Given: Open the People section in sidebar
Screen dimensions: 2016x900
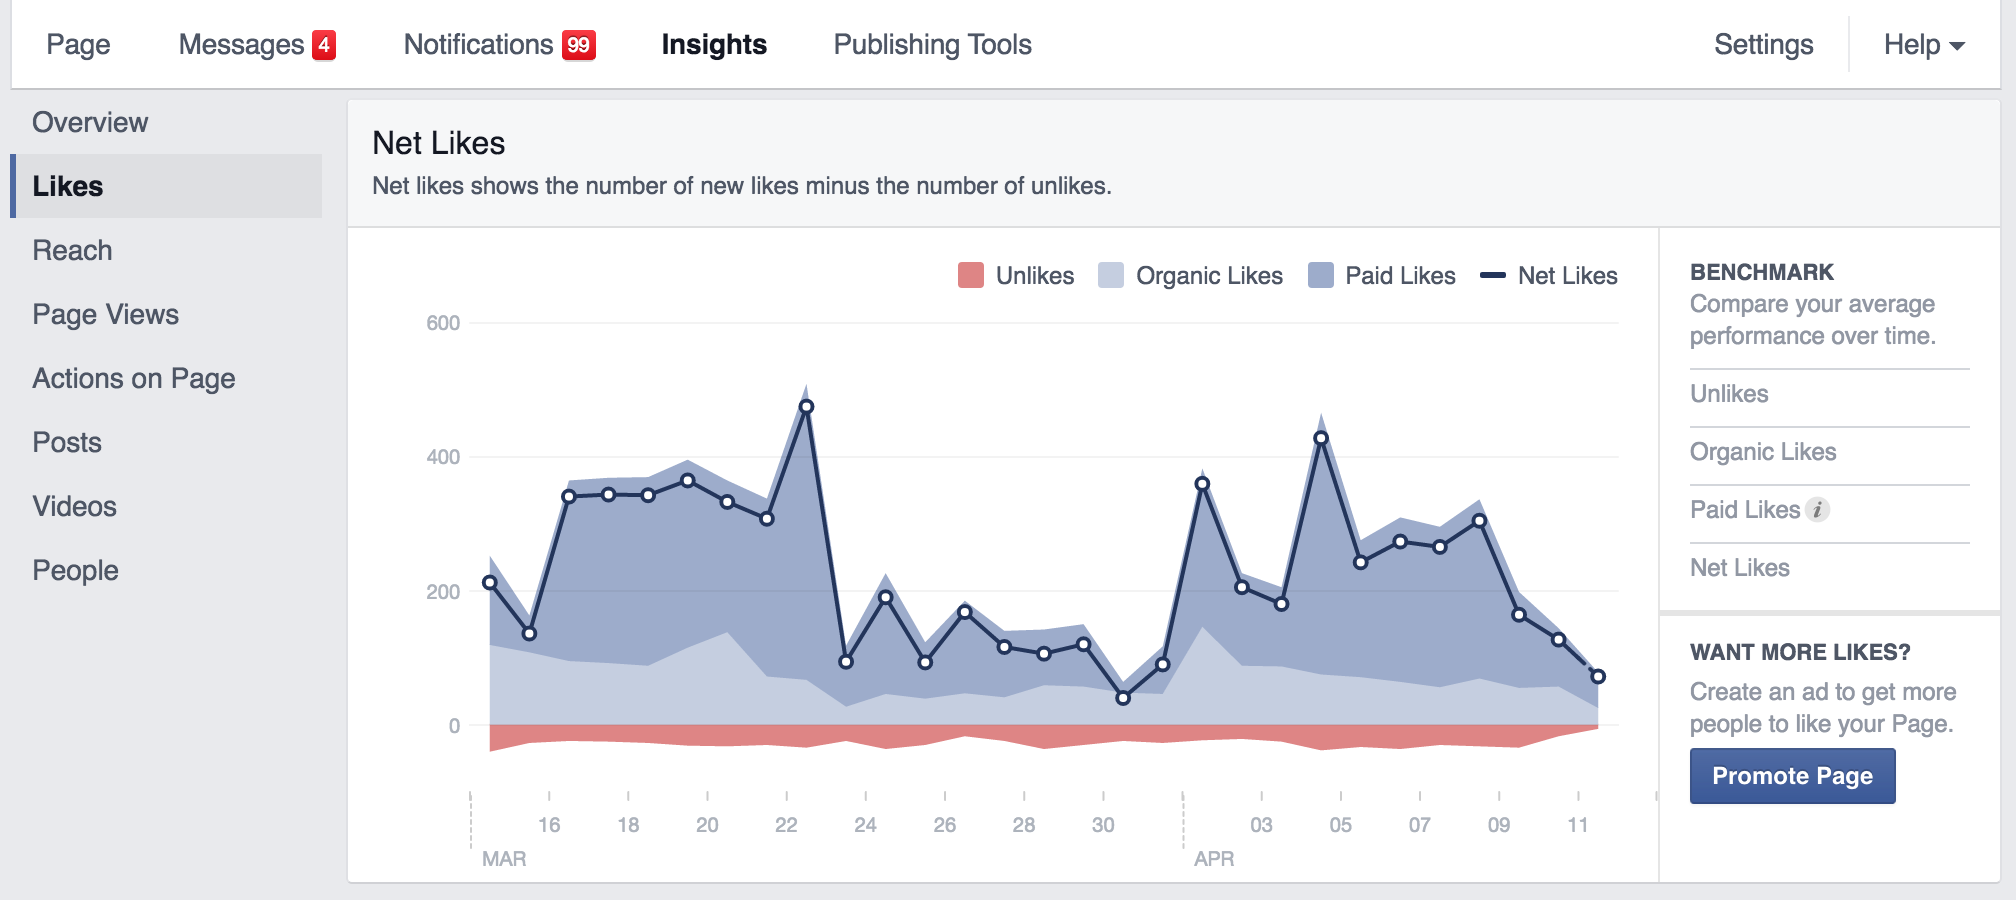Looking at the screenshot, I should (x=75, y=570).
